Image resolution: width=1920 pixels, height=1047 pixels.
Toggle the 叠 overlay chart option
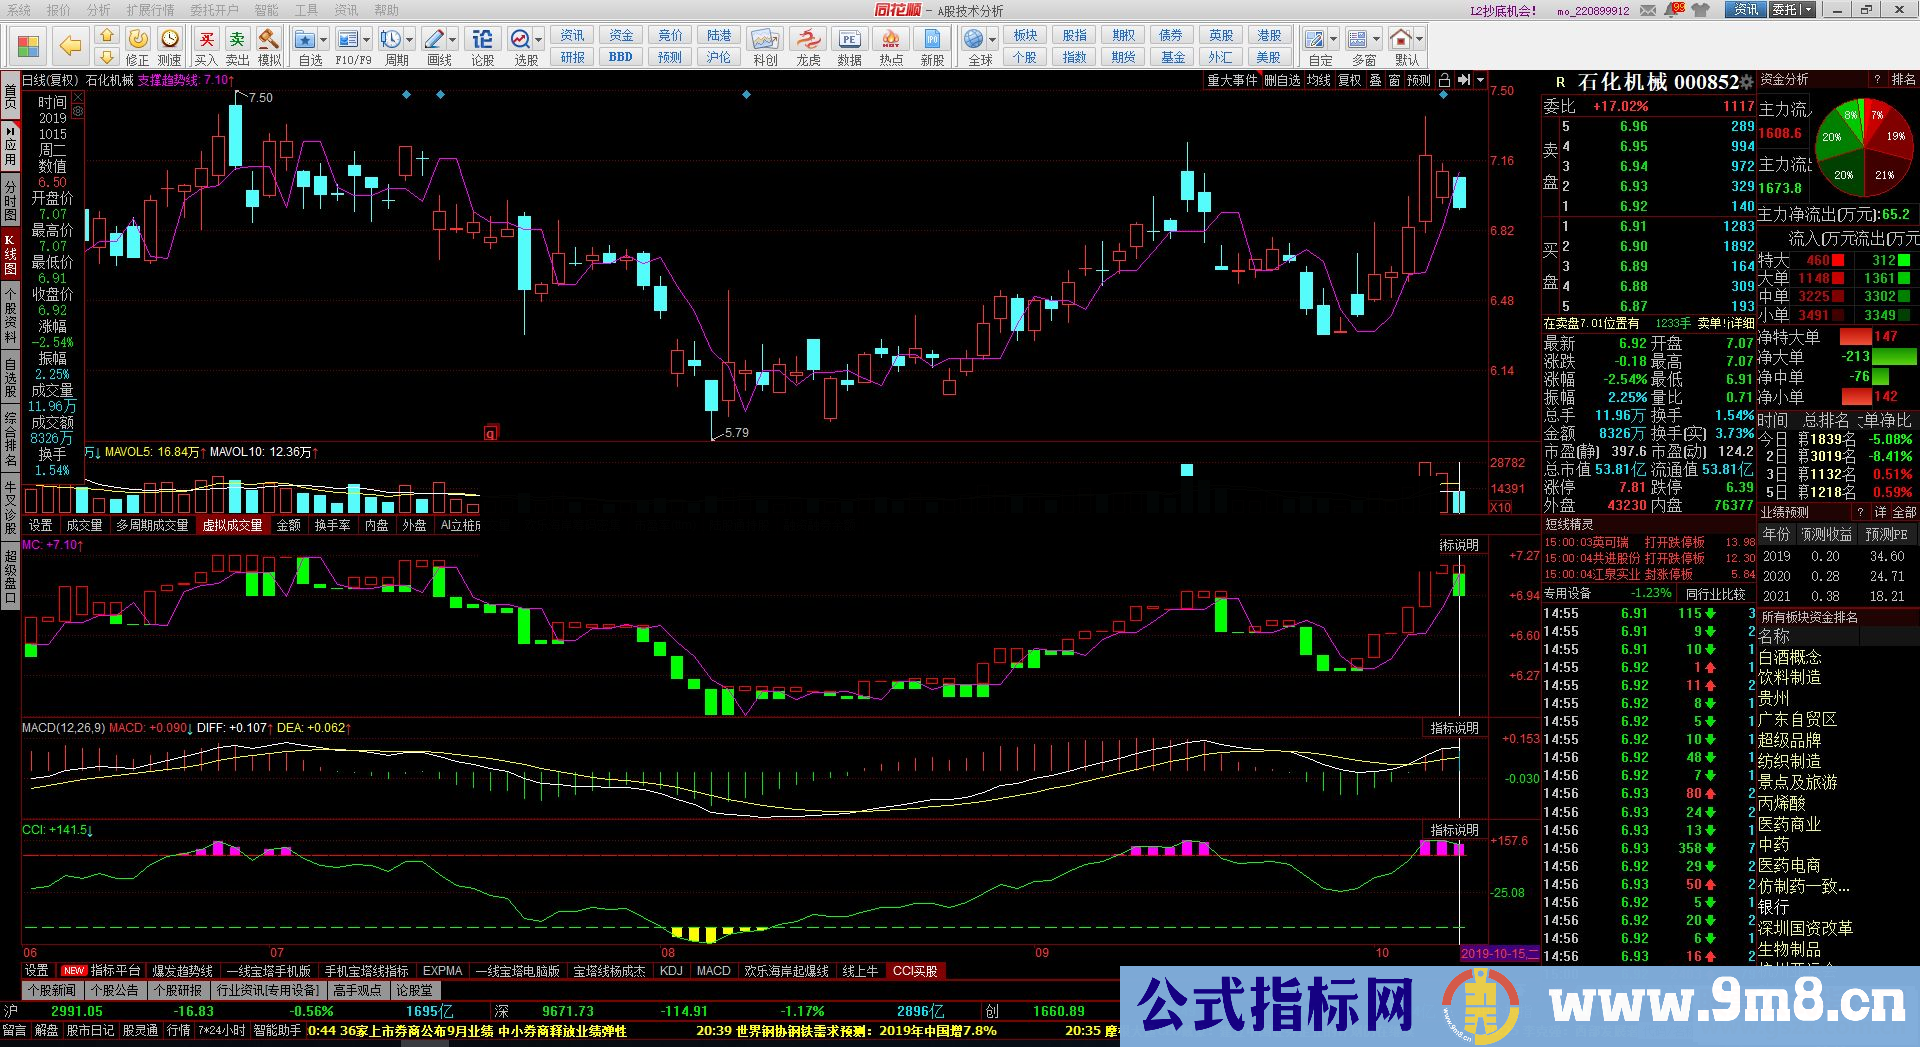pyautogui.click(x=1376, y=80)
